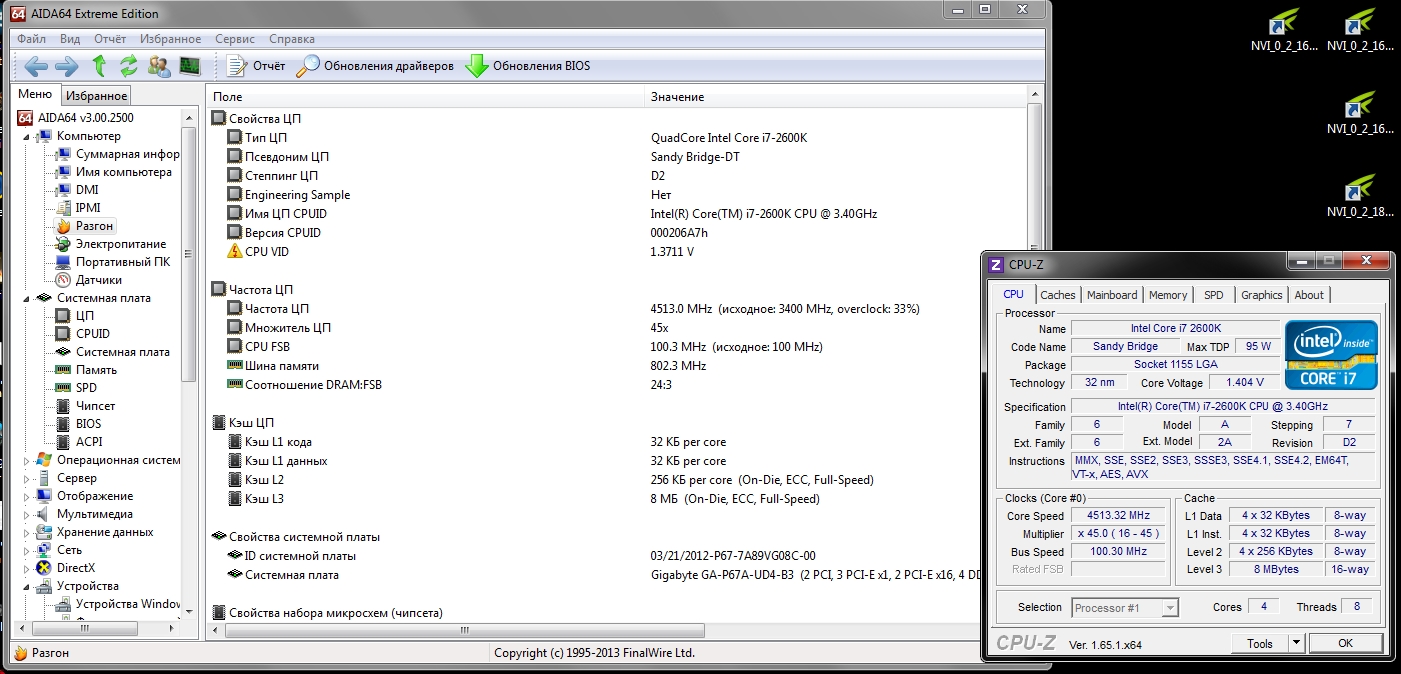Select the Разгон tree item
Screen dimensions: 1401x674
(85, 226)
